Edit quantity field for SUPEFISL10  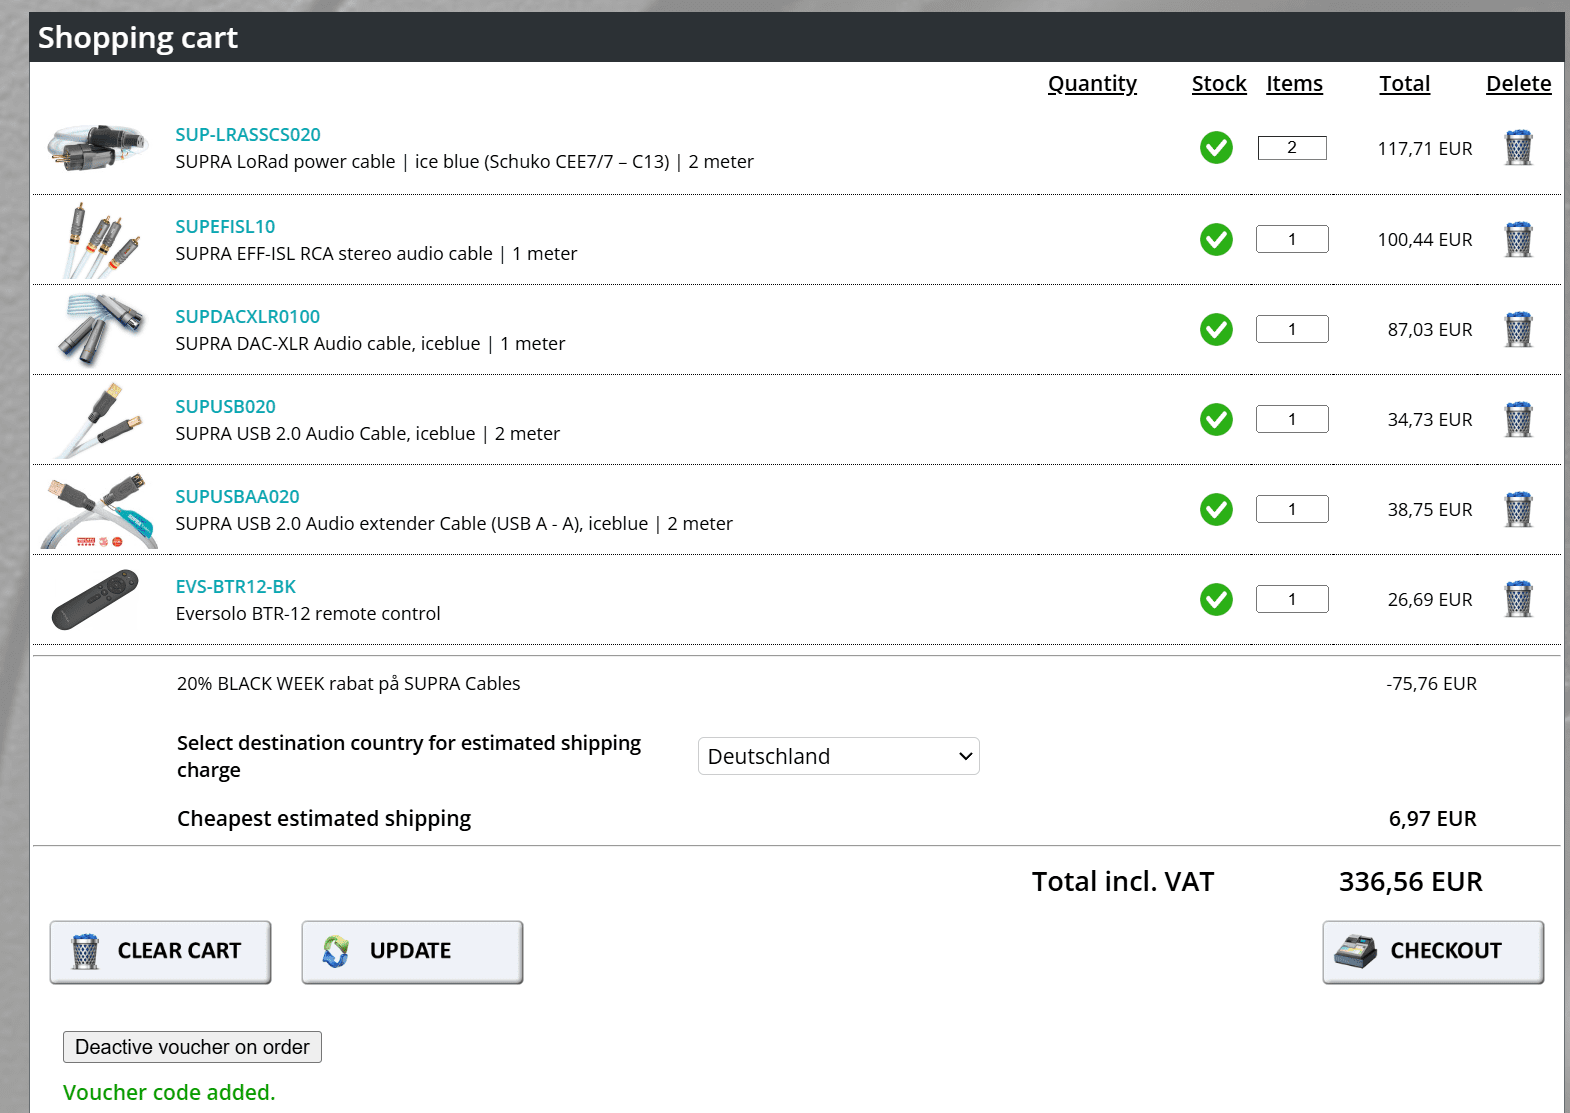pos(1292,239)
